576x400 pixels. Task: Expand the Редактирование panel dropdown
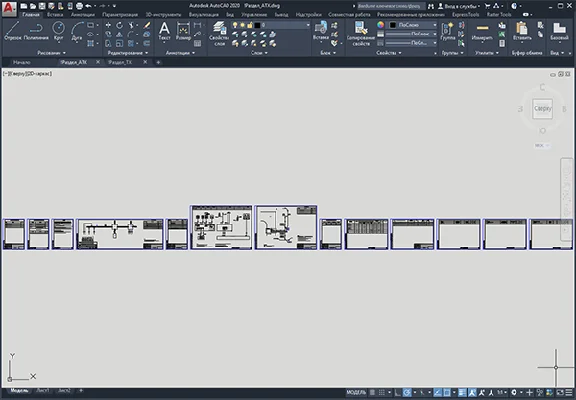128,53
